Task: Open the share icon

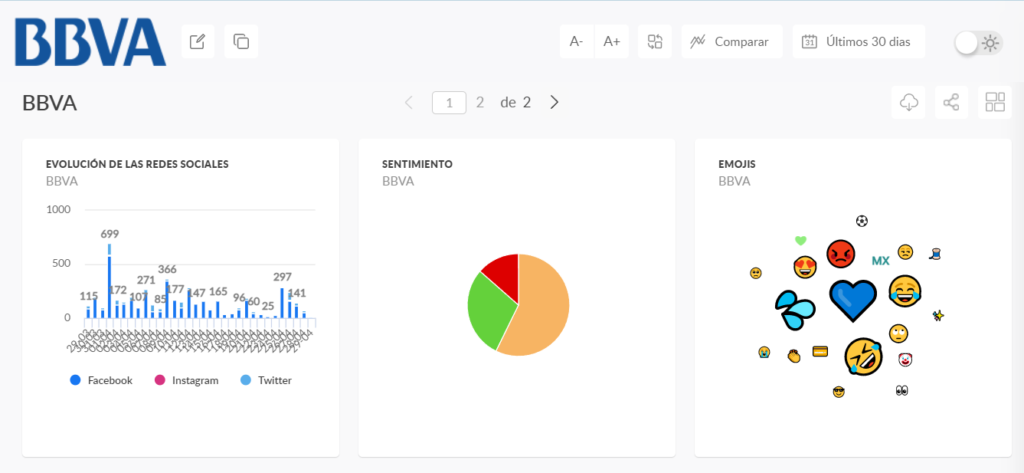Action: pyautogui.click(x=952, y=103)
